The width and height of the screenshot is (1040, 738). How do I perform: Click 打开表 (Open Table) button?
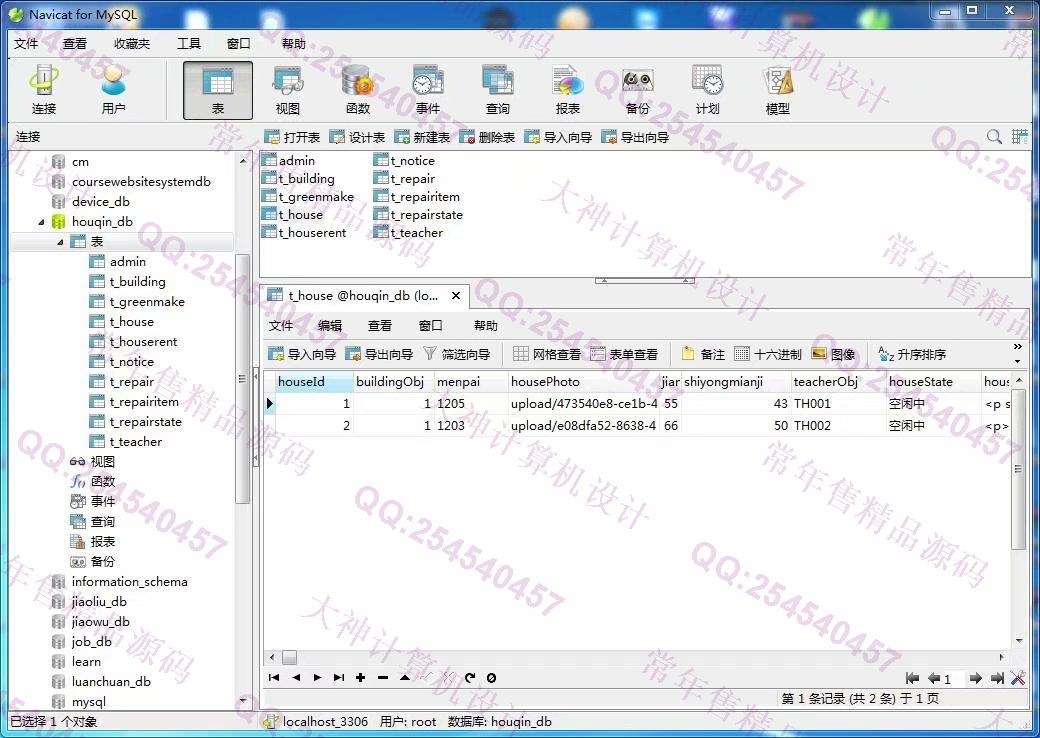tap(292, 137)
